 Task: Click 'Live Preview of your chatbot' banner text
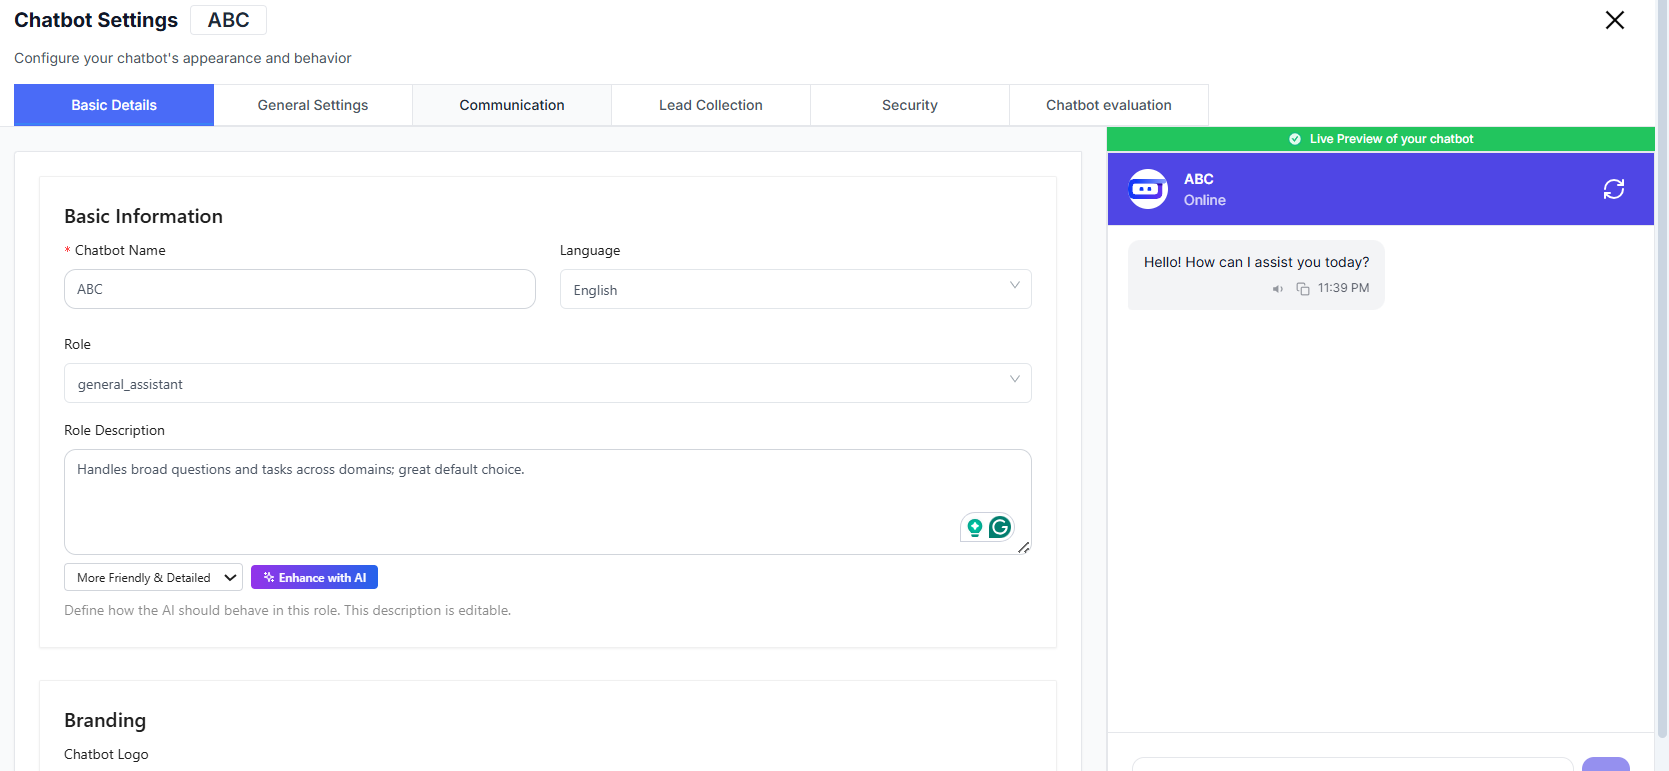[1391, 139]
